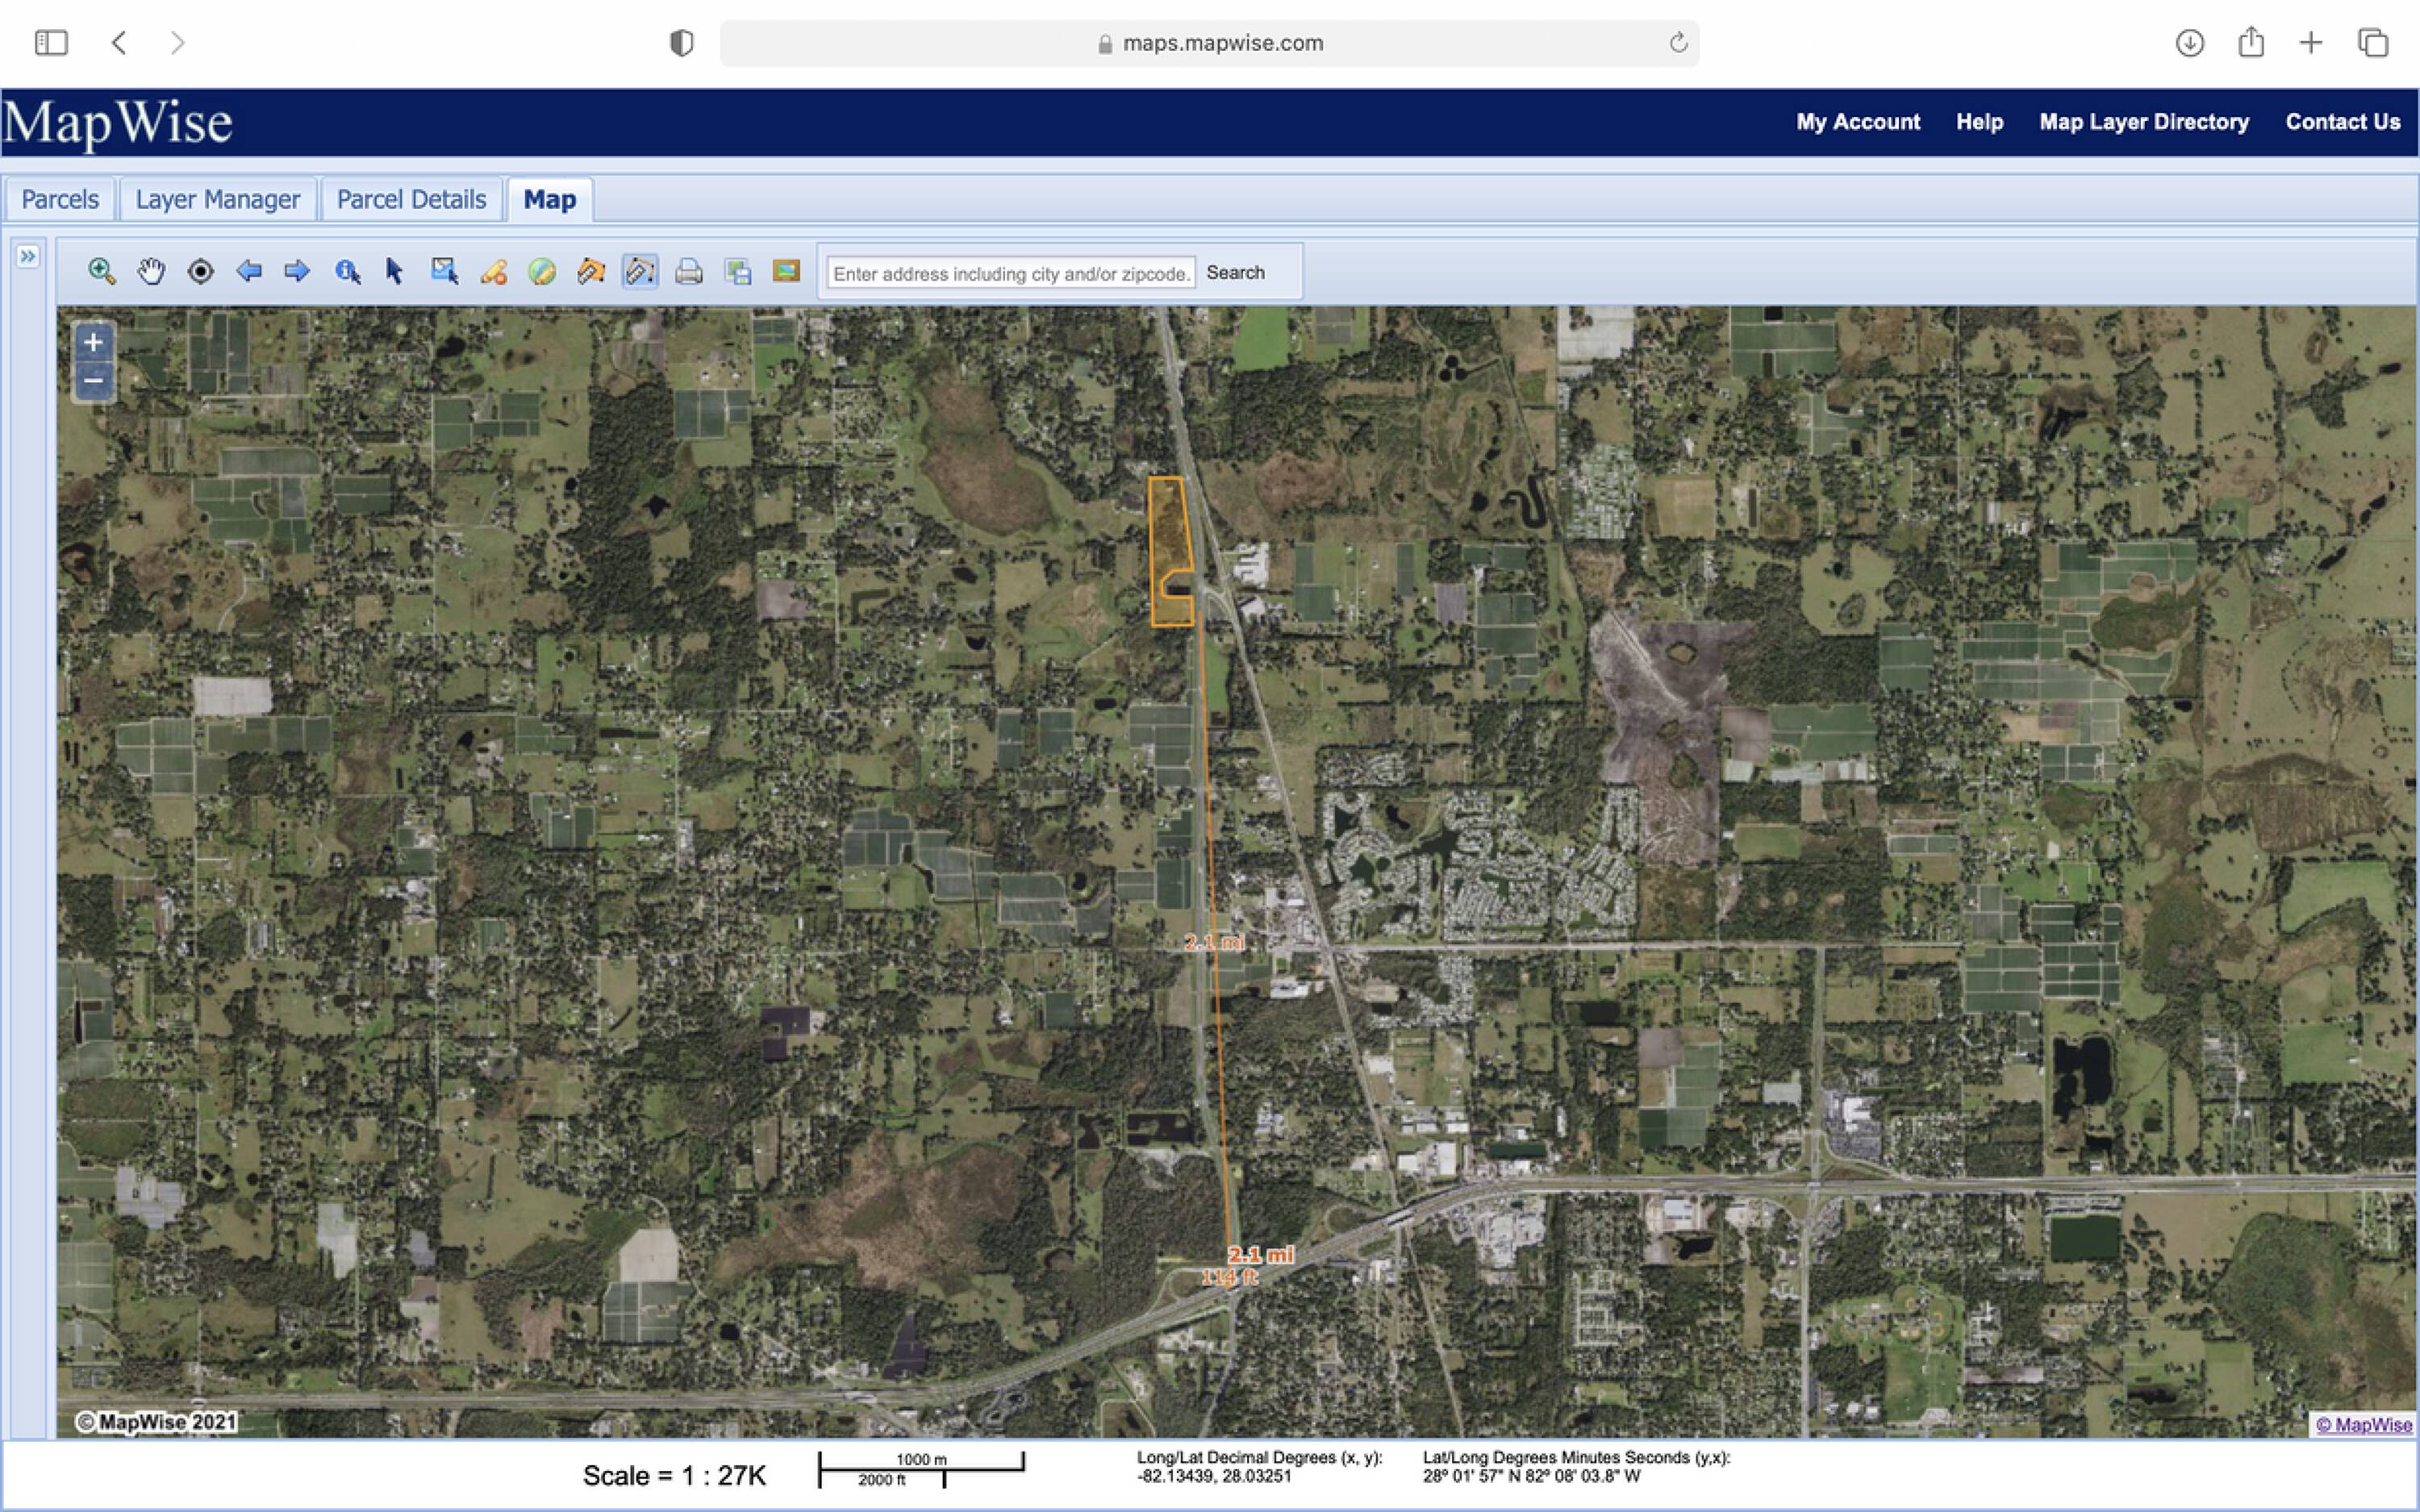This screenshot has width=2420, height=1512.
Task: Activate the pan hand tool
Action: (151, 271)
